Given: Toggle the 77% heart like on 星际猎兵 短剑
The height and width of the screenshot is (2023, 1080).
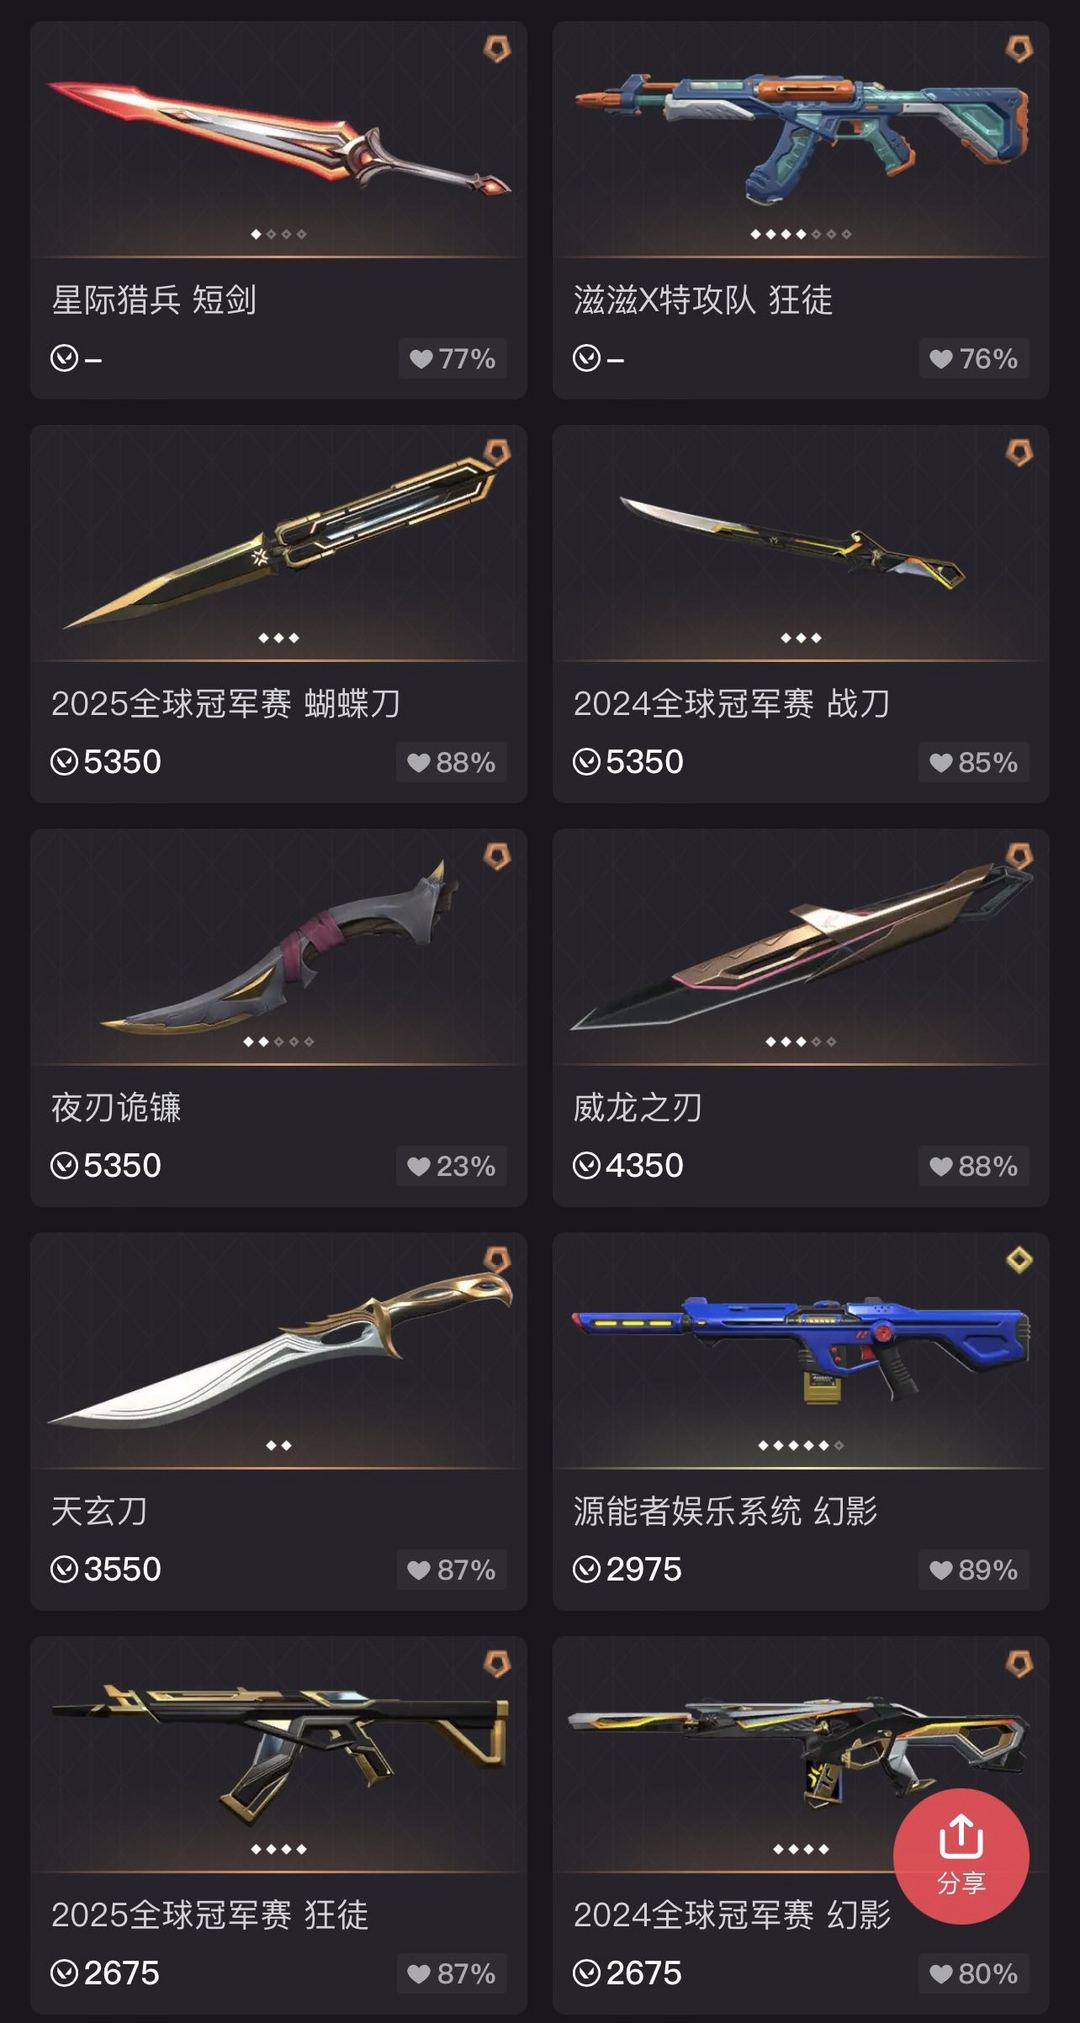Looking at the screenshot, I should 452,359.
